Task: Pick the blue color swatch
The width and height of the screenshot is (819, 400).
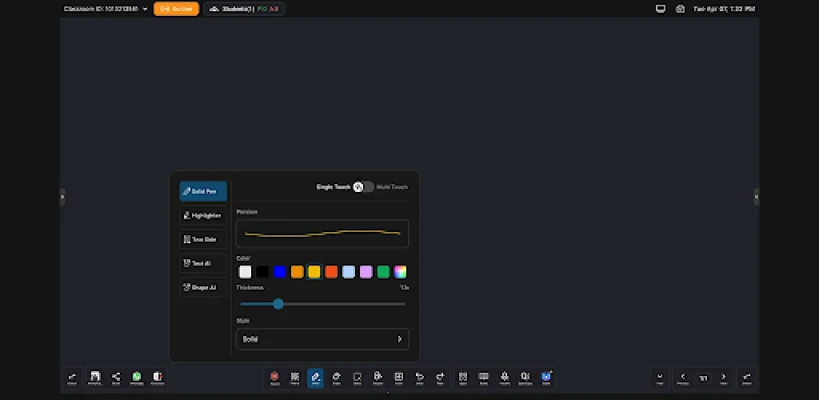Action: (x=280, y=272)
